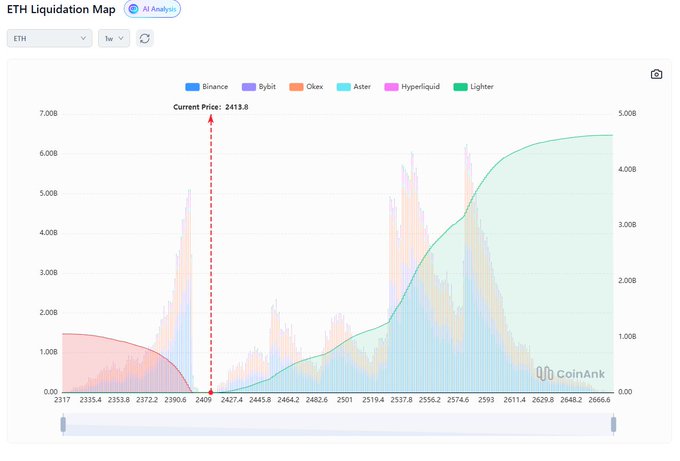Click the right range slider handle

pyautogui.click(x=613, y=425)
